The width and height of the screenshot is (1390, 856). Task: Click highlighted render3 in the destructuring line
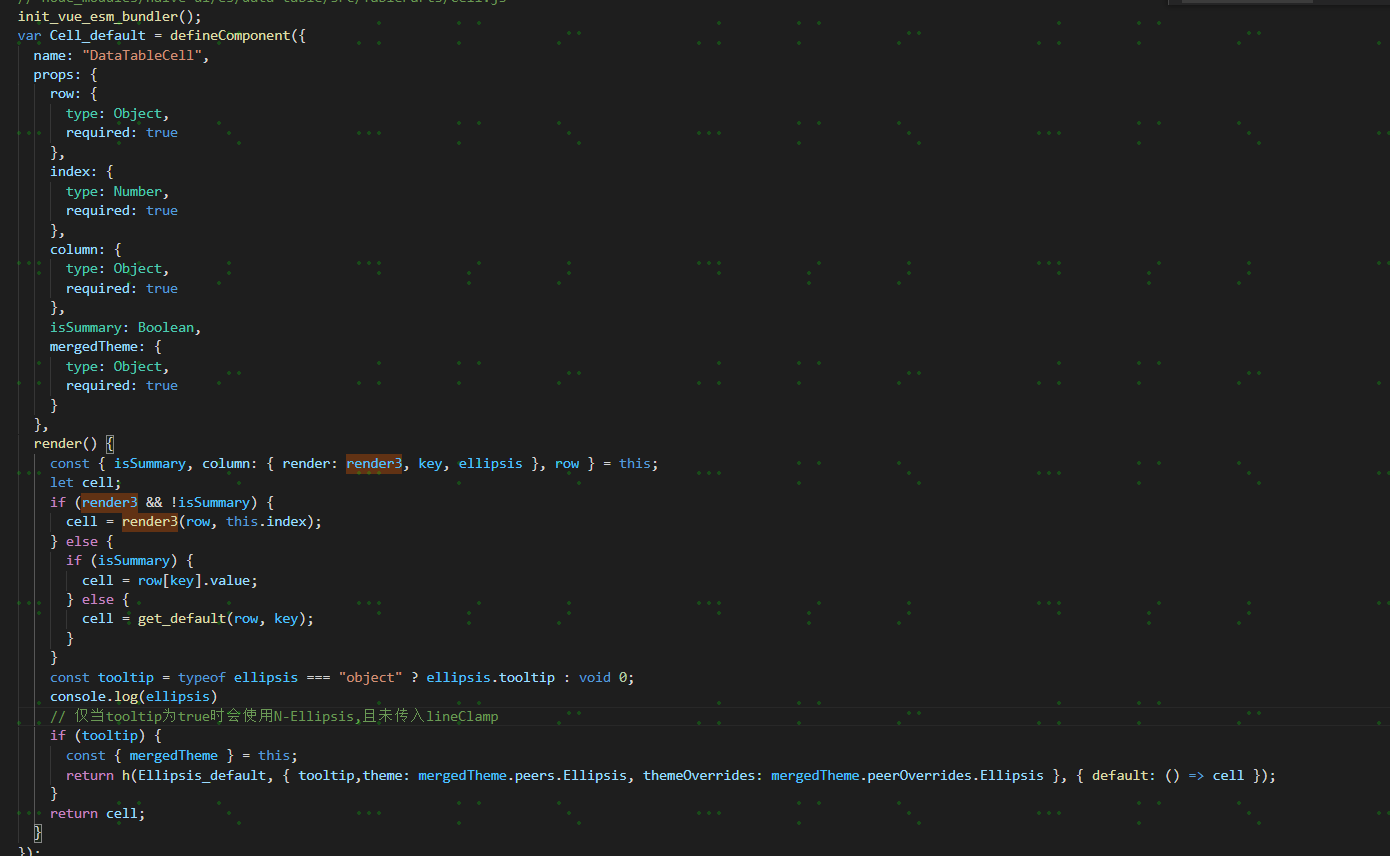374,464
